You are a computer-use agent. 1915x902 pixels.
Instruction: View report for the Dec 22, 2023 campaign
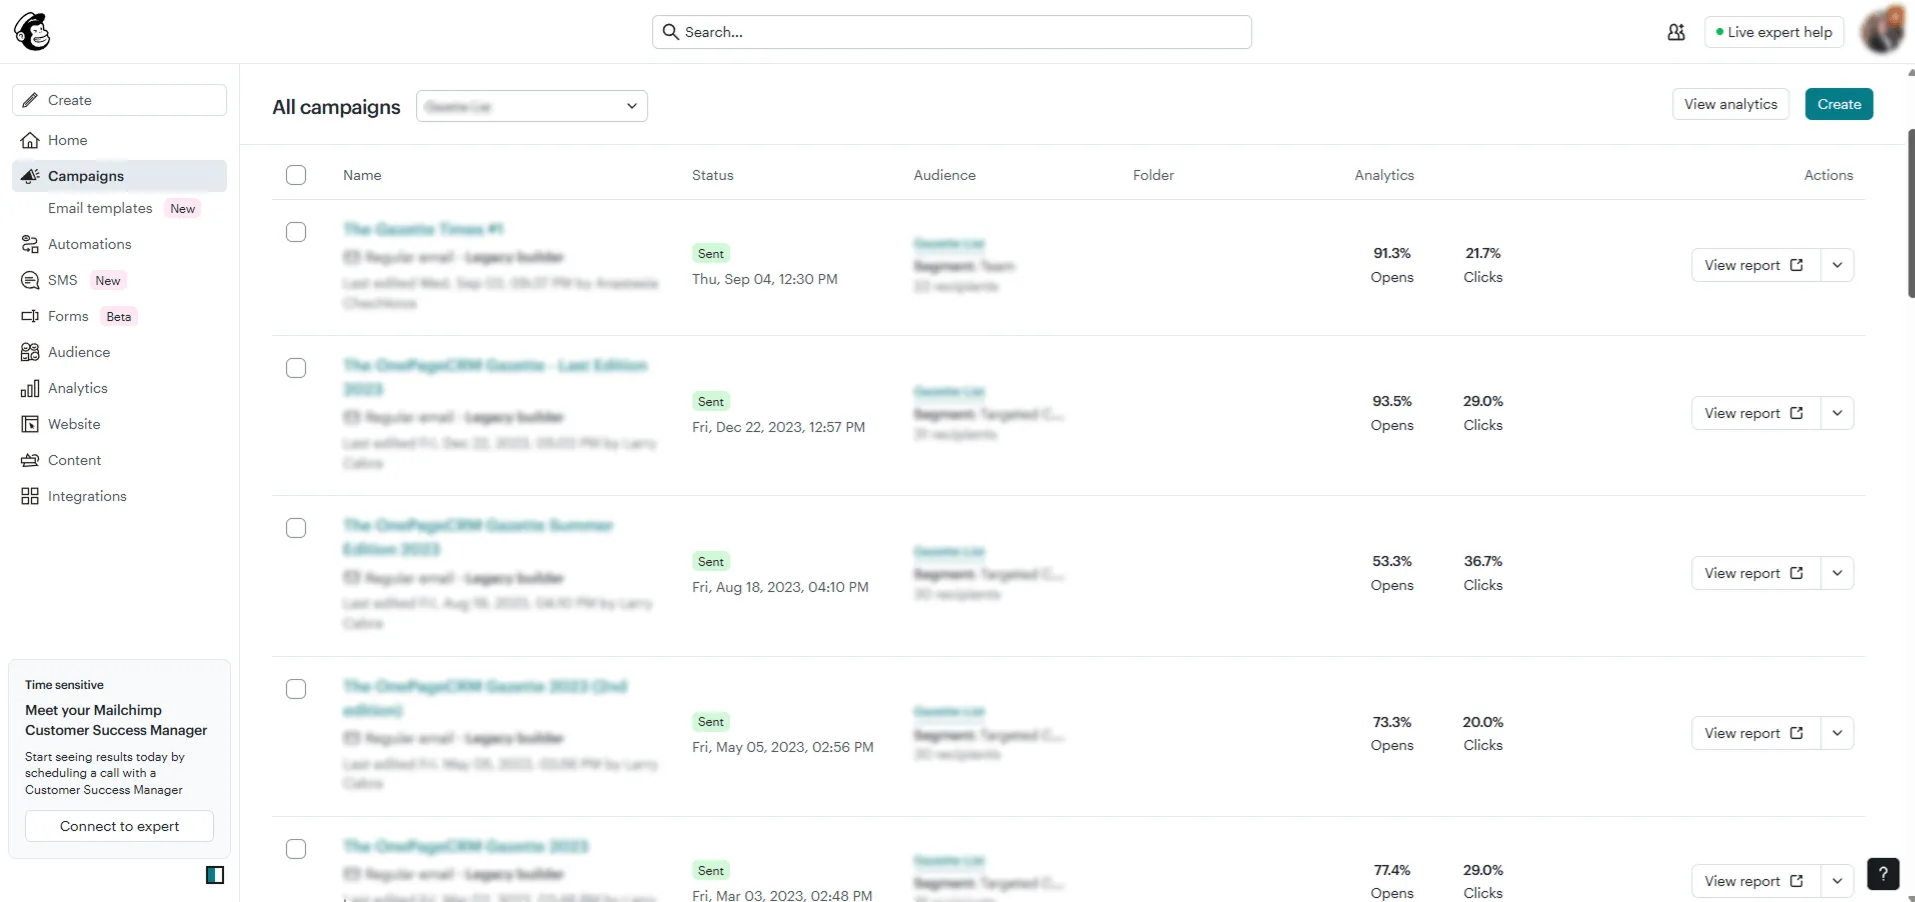click(1755, 413)
